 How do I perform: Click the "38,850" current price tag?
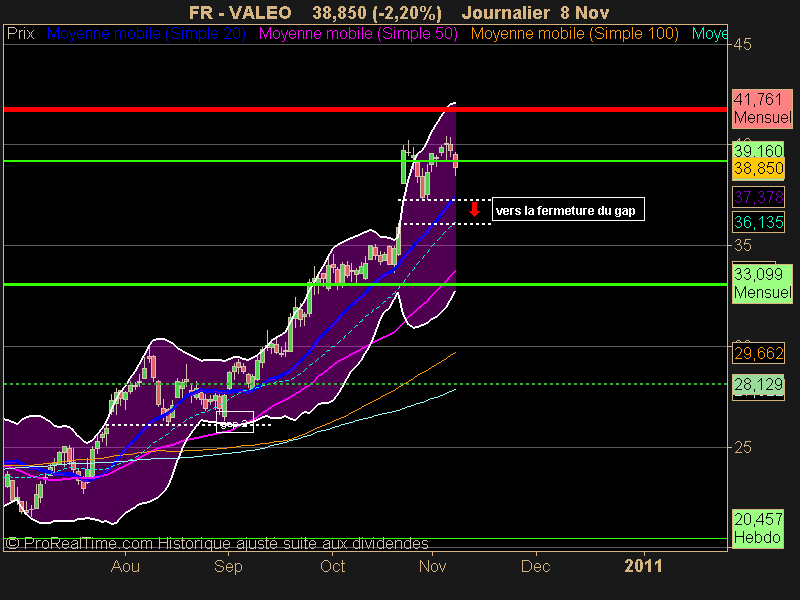[758, 168]
